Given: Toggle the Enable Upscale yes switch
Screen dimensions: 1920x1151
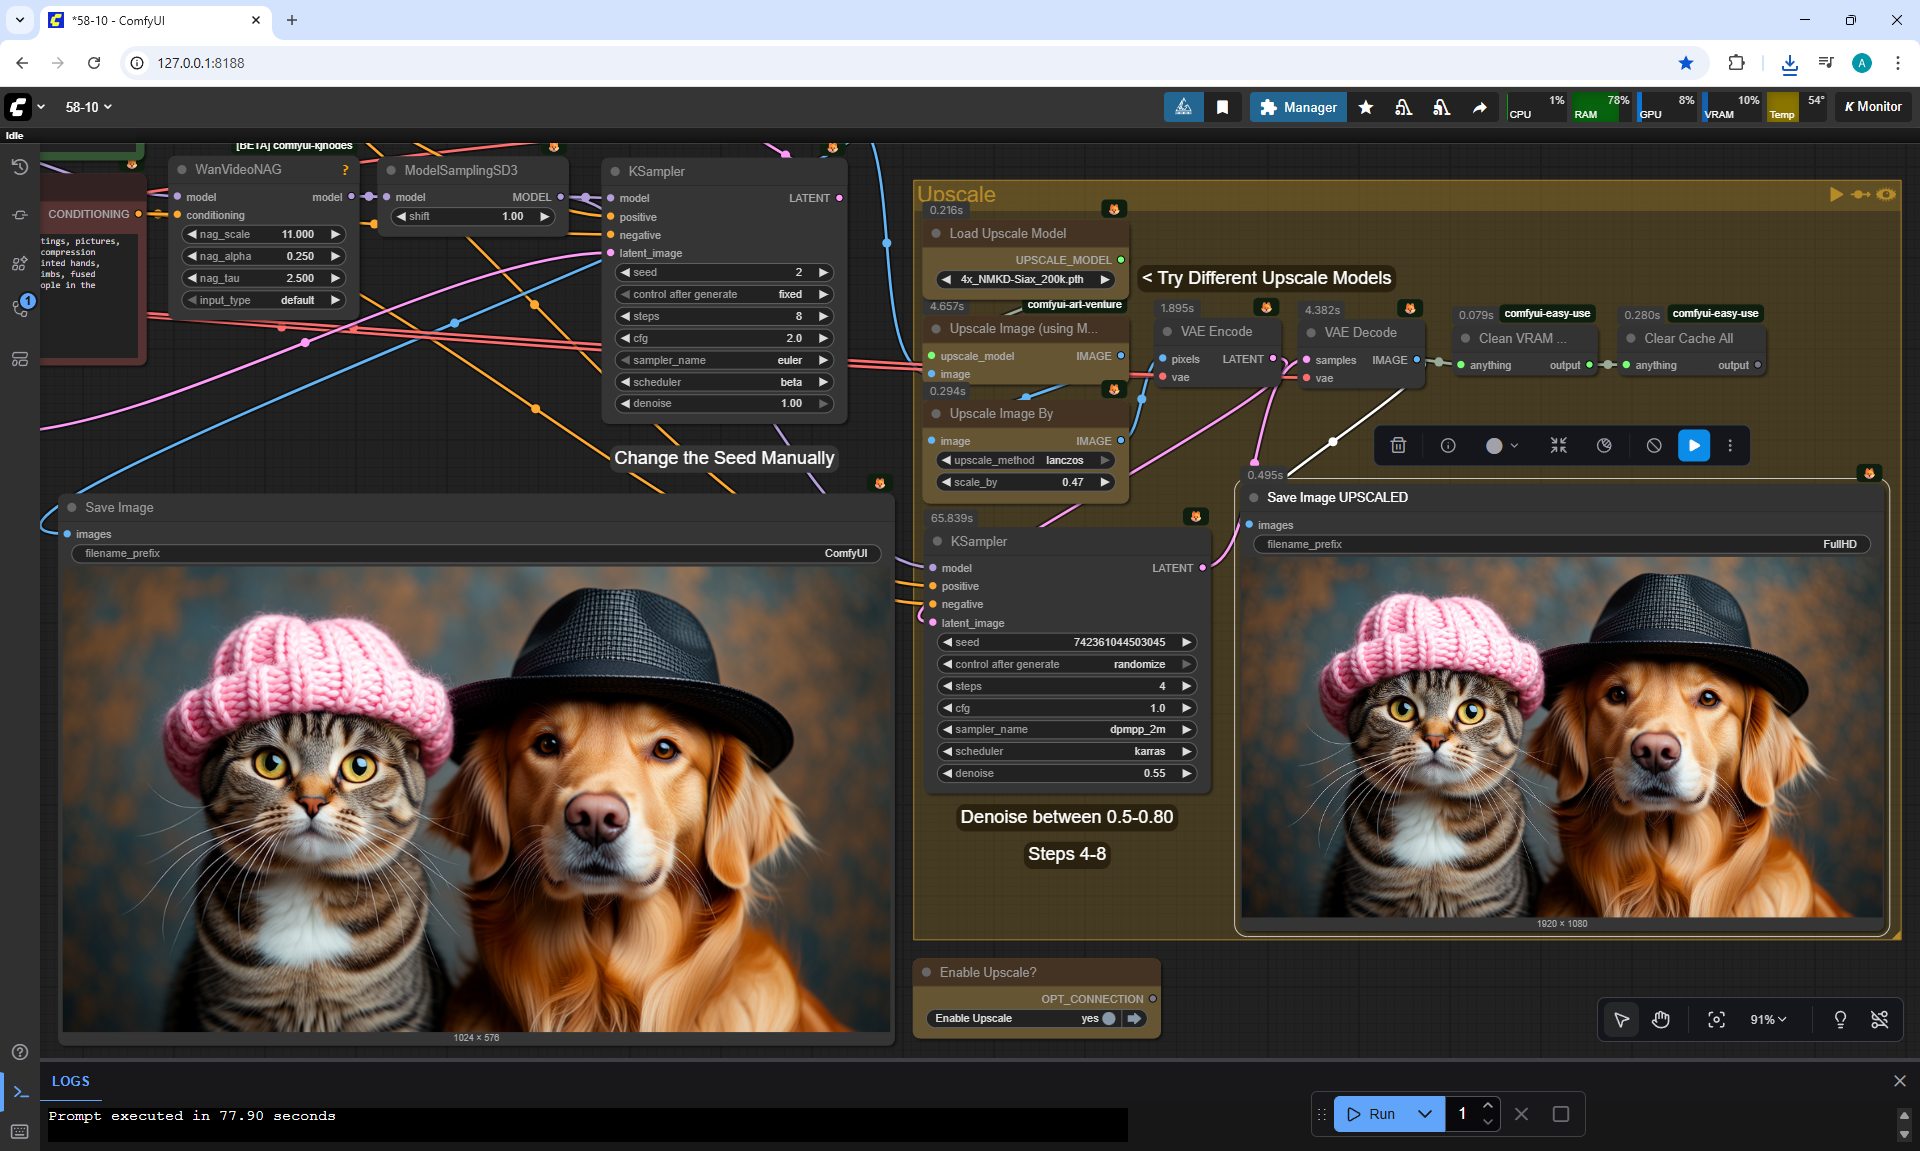Looking at the screenshot, I should coord(1108,1018).
